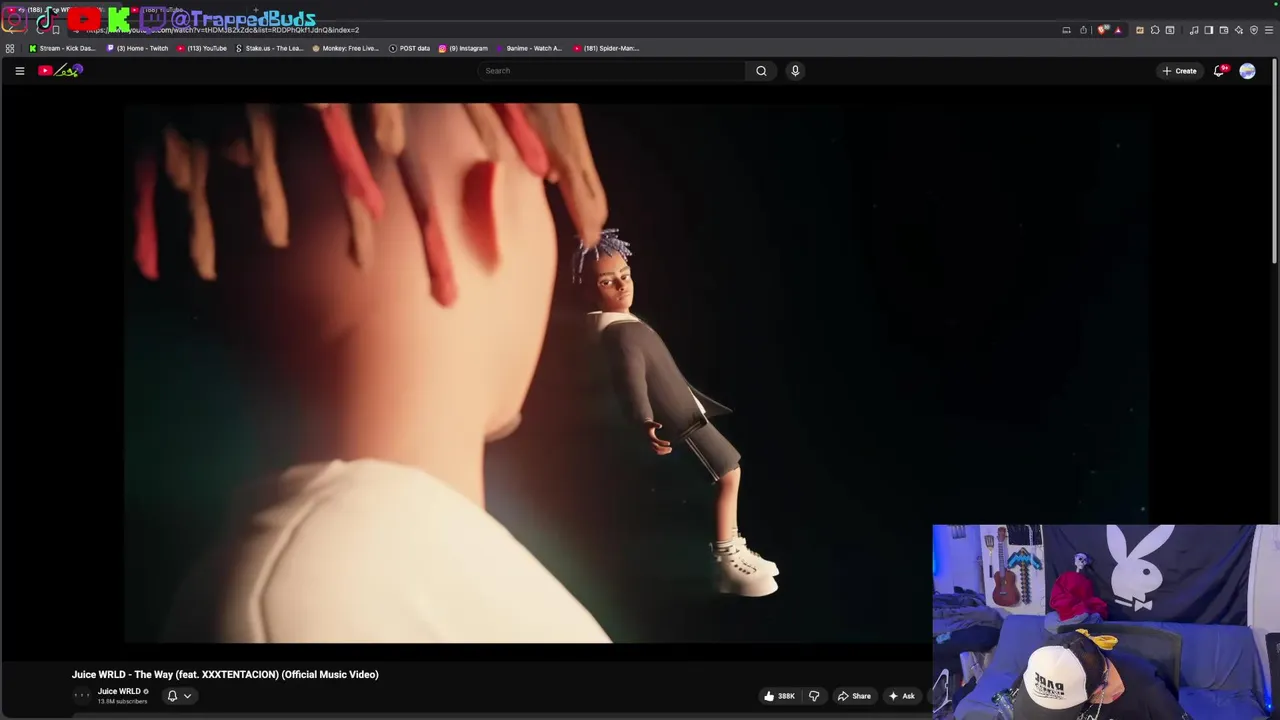Image resolution: width=1280 pixels, height=720 pixels.
Task: Click the share page icon in address bar
Action: (1083, 30)
